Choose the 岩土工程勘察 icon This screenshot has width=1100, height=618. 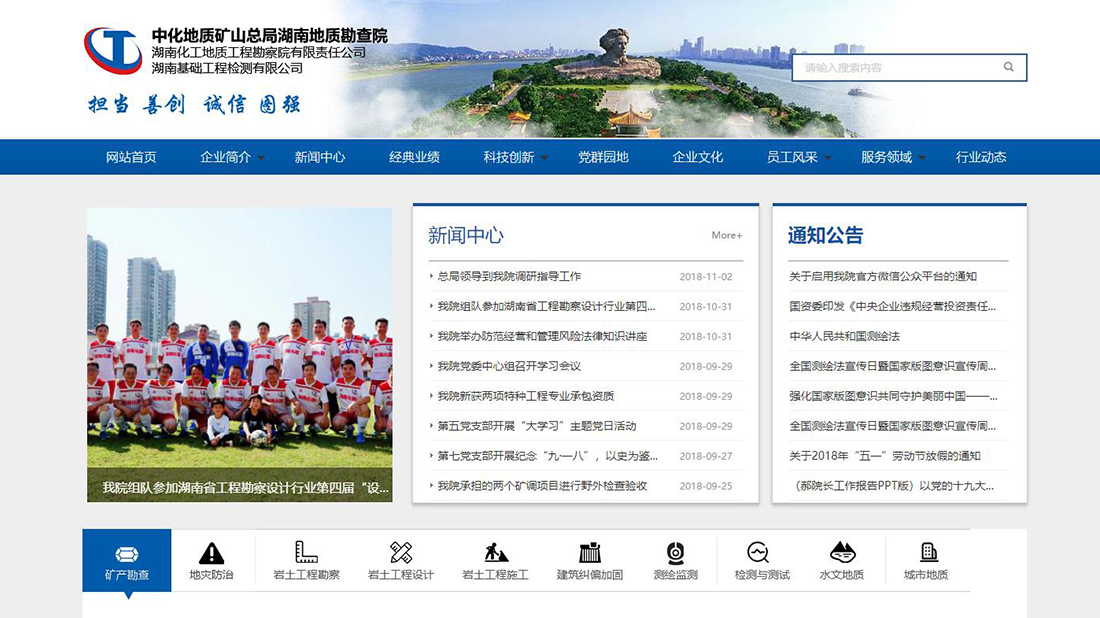coord(306,553)
